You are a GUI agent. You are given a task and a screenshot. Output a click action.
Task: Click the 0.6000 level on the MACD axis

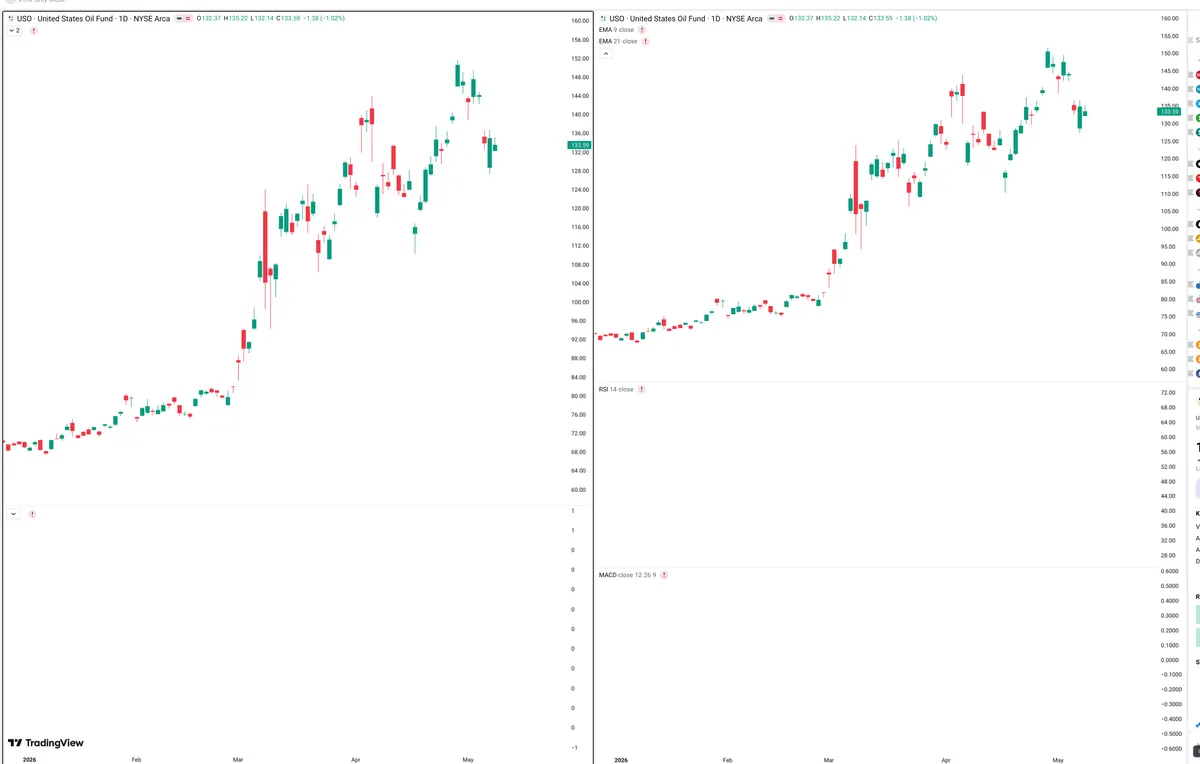tap(1170, 571)
